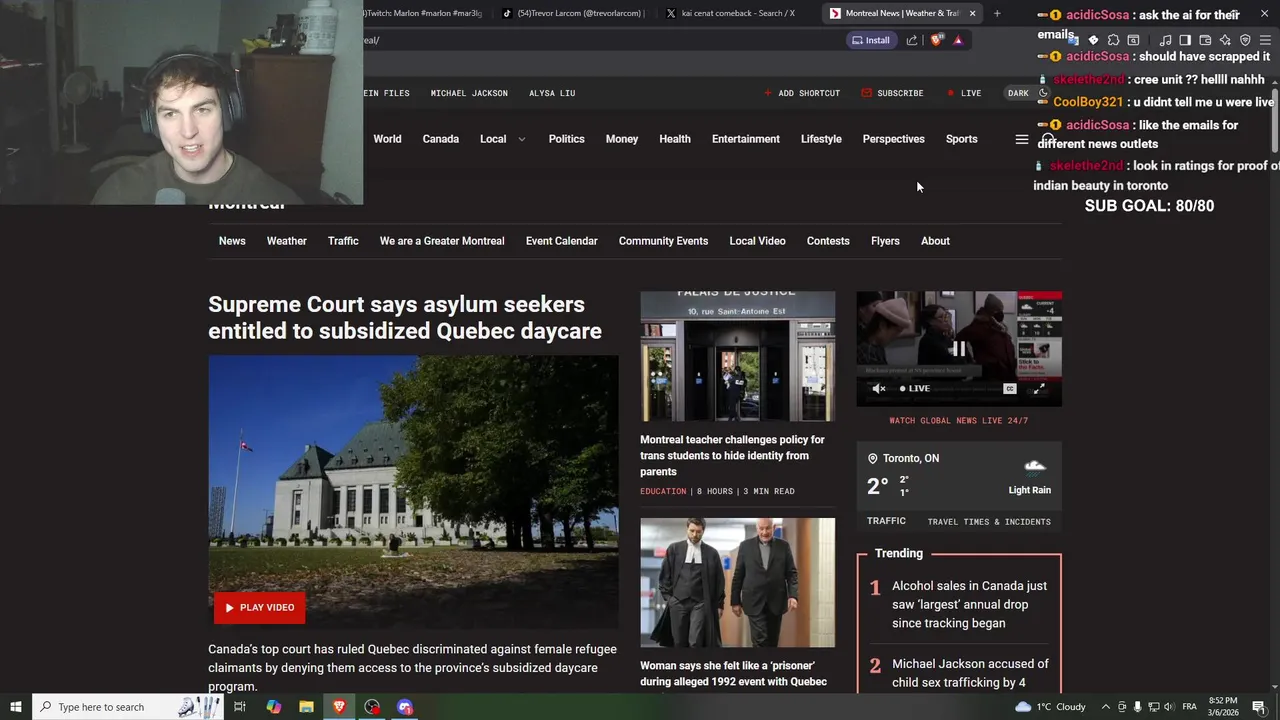Open the Leo AI sparkle icon
This screenshot has height=720, width=1280.
[x=1225, y=40]
